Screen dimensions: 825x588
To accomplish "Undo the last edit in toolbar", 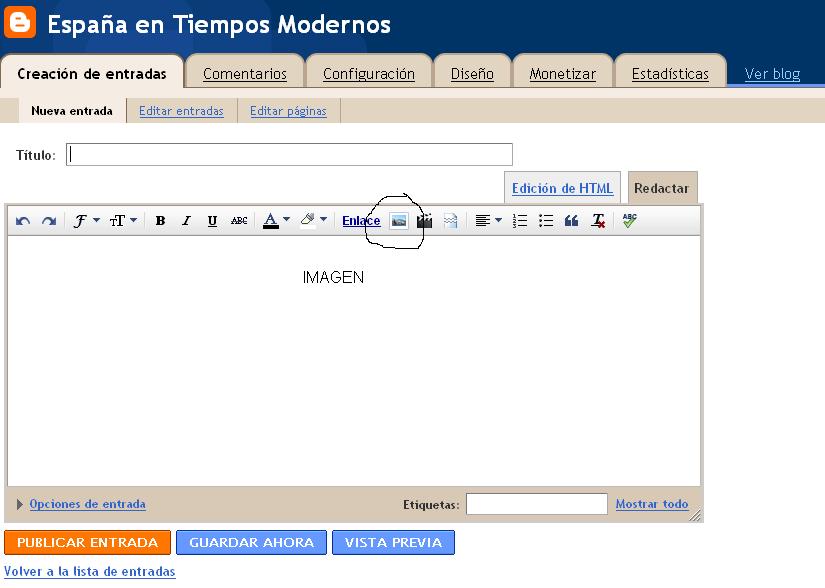I will (x=23, y=221).
